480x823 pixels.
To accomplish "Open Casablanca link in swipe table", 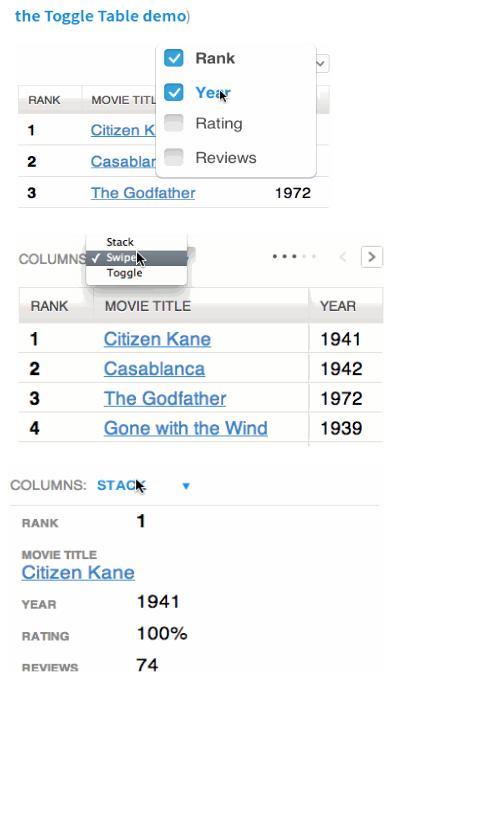I will coord(154,368).
